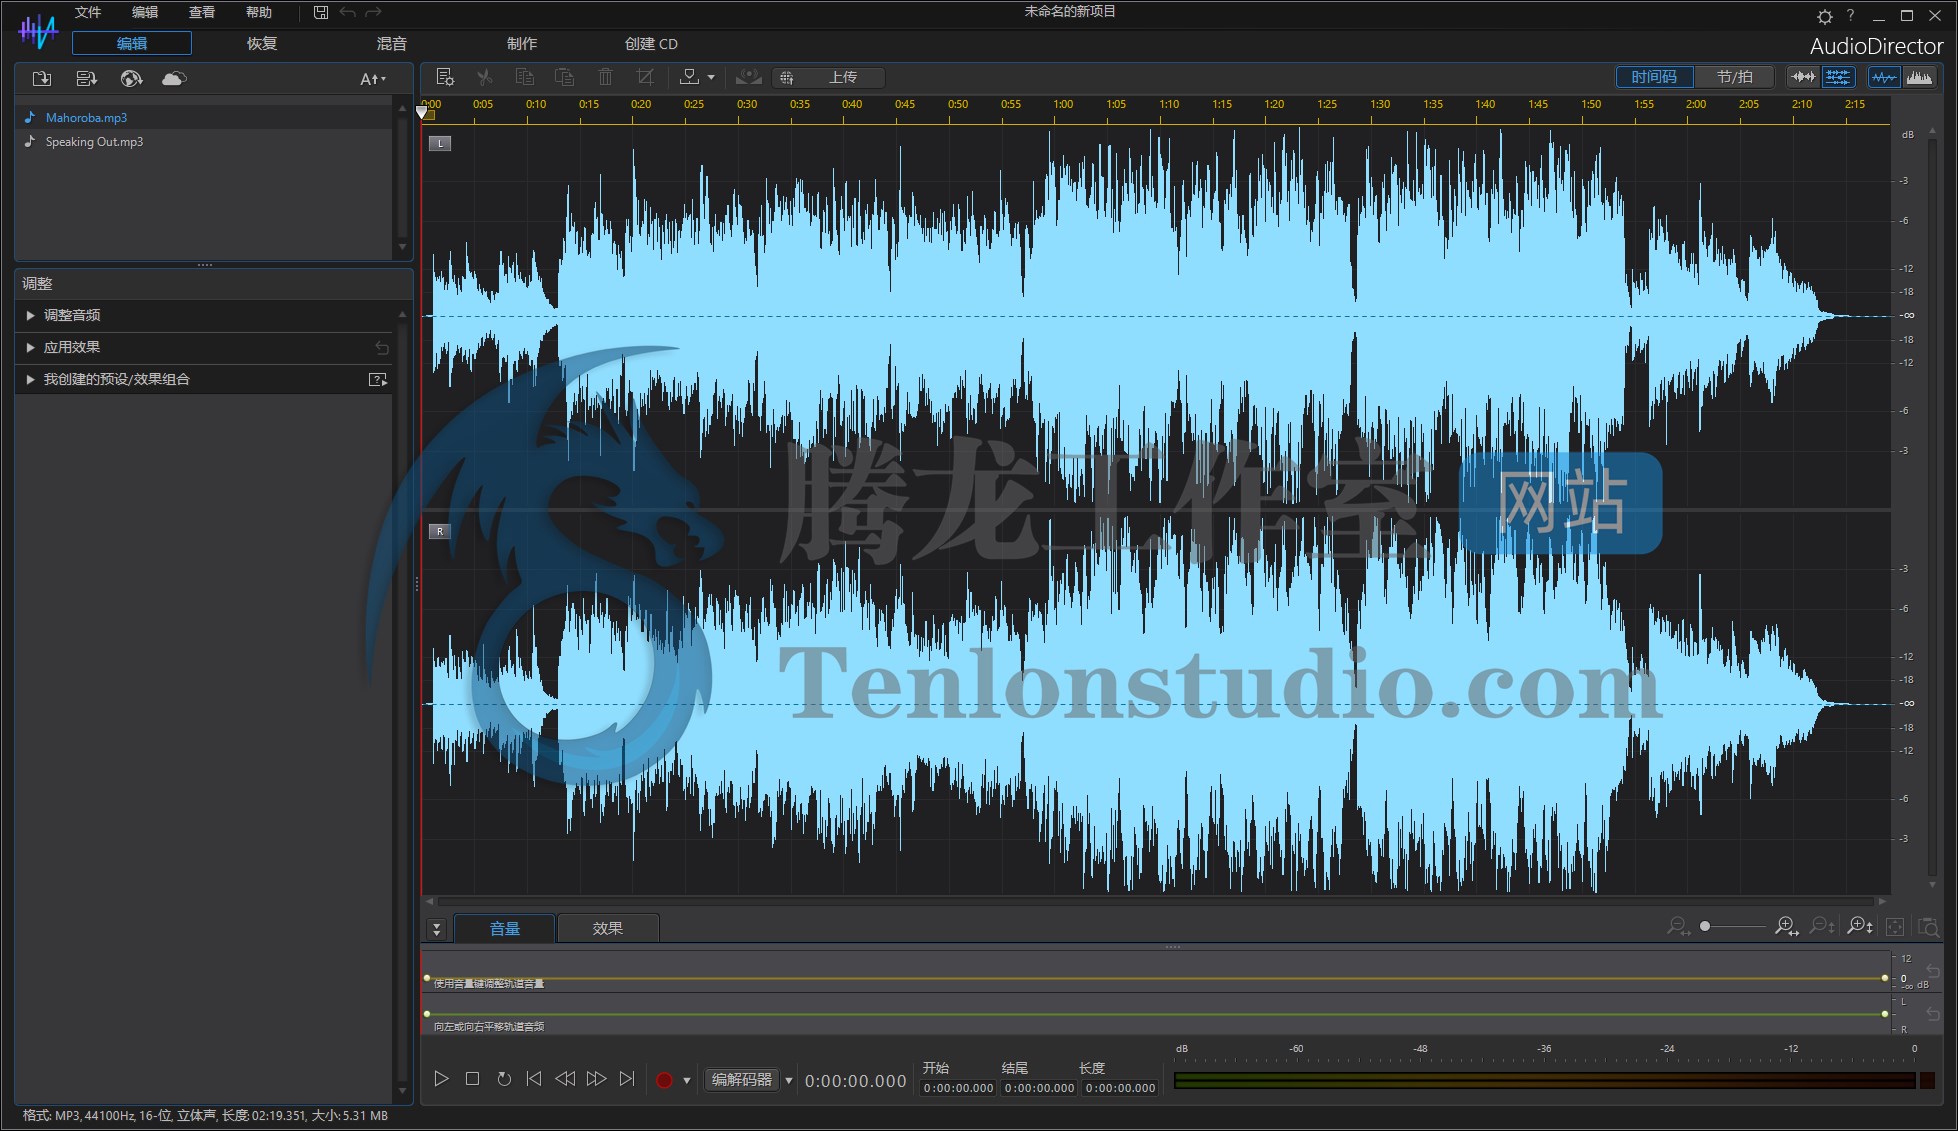Image resolution: width=1958 pixels, height=1131 pixels.
Task: Open DirectorZone sound clips globe icon
Action: (x=131, y=78)
